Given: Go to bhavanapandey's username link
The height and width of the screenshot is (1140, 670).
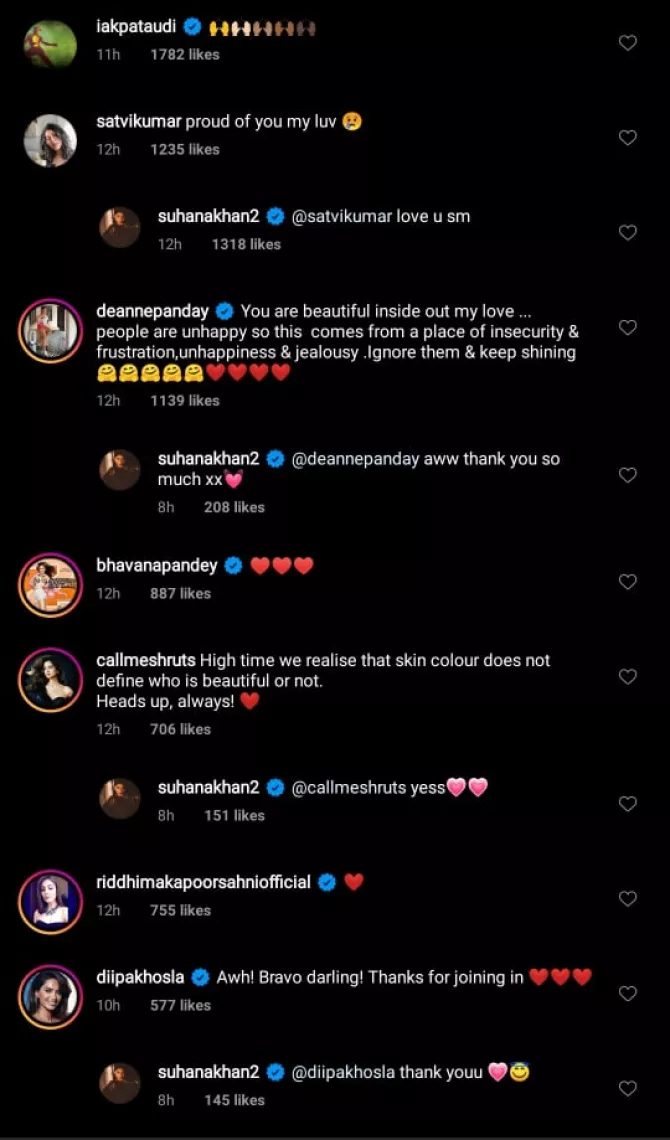Looking at the screenshot, I should 156,565.
